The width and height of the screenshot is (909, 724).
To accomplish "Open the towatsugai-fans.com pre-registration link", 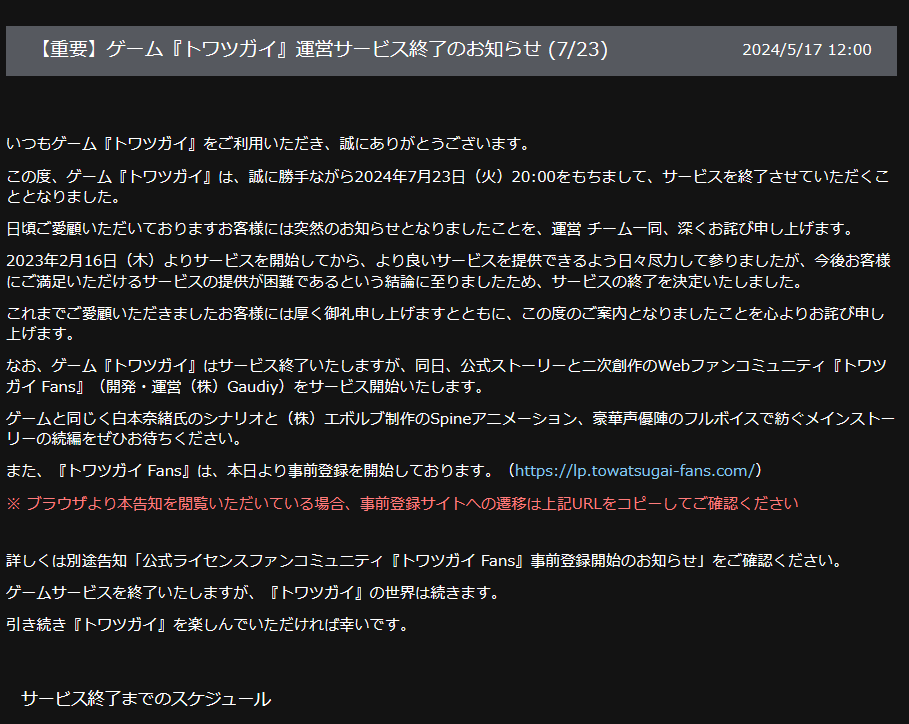I will 635,471.
